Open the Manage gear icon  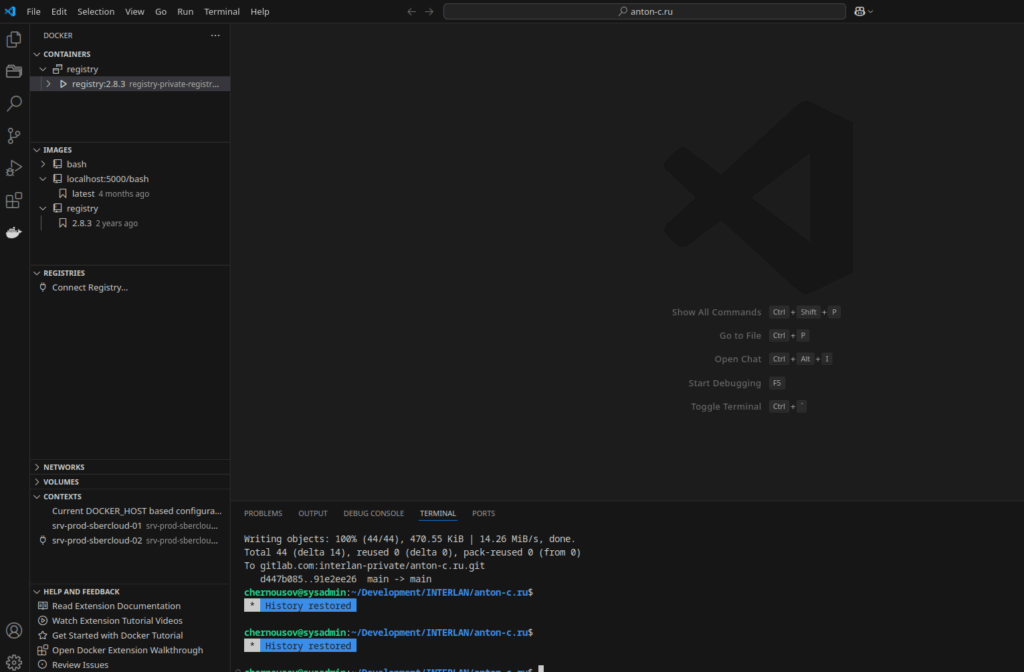click(x=14, y=661)
